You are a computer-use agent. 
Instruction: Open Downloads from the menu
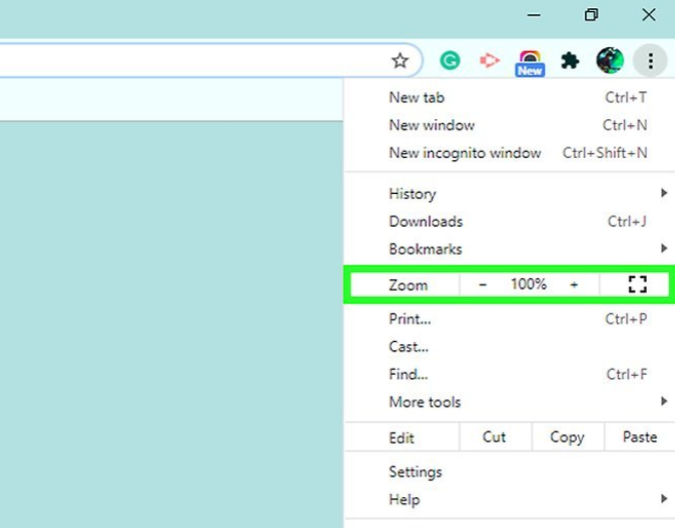[426, 222]
